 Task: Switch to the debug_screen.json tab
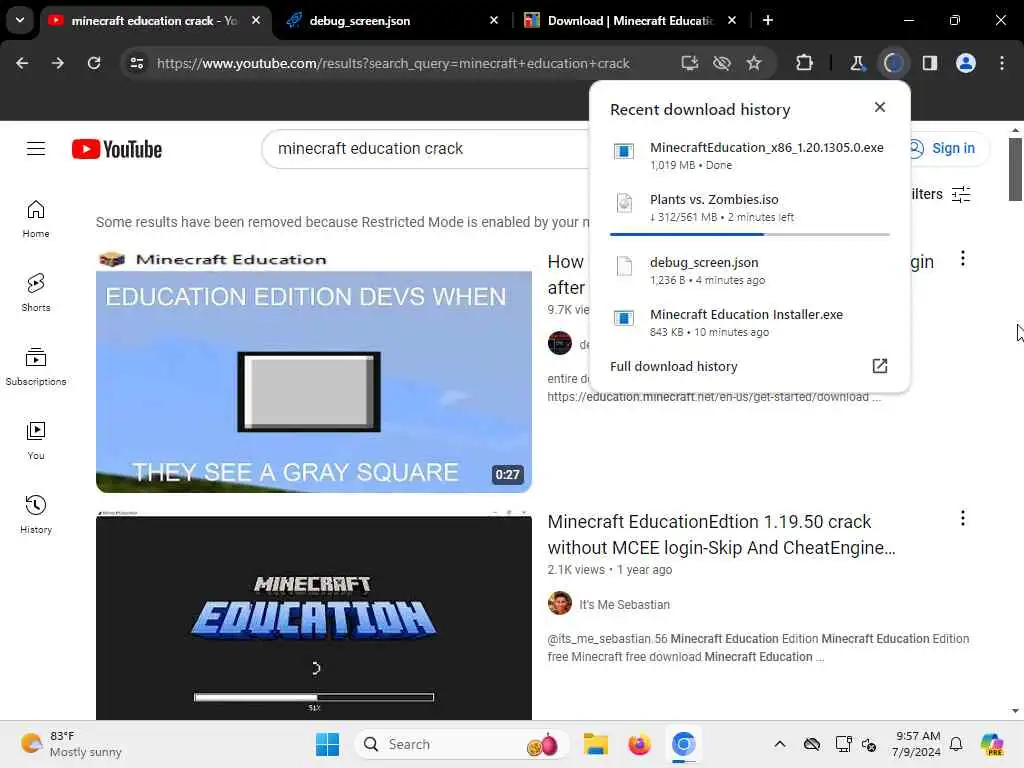coord(392,20)
